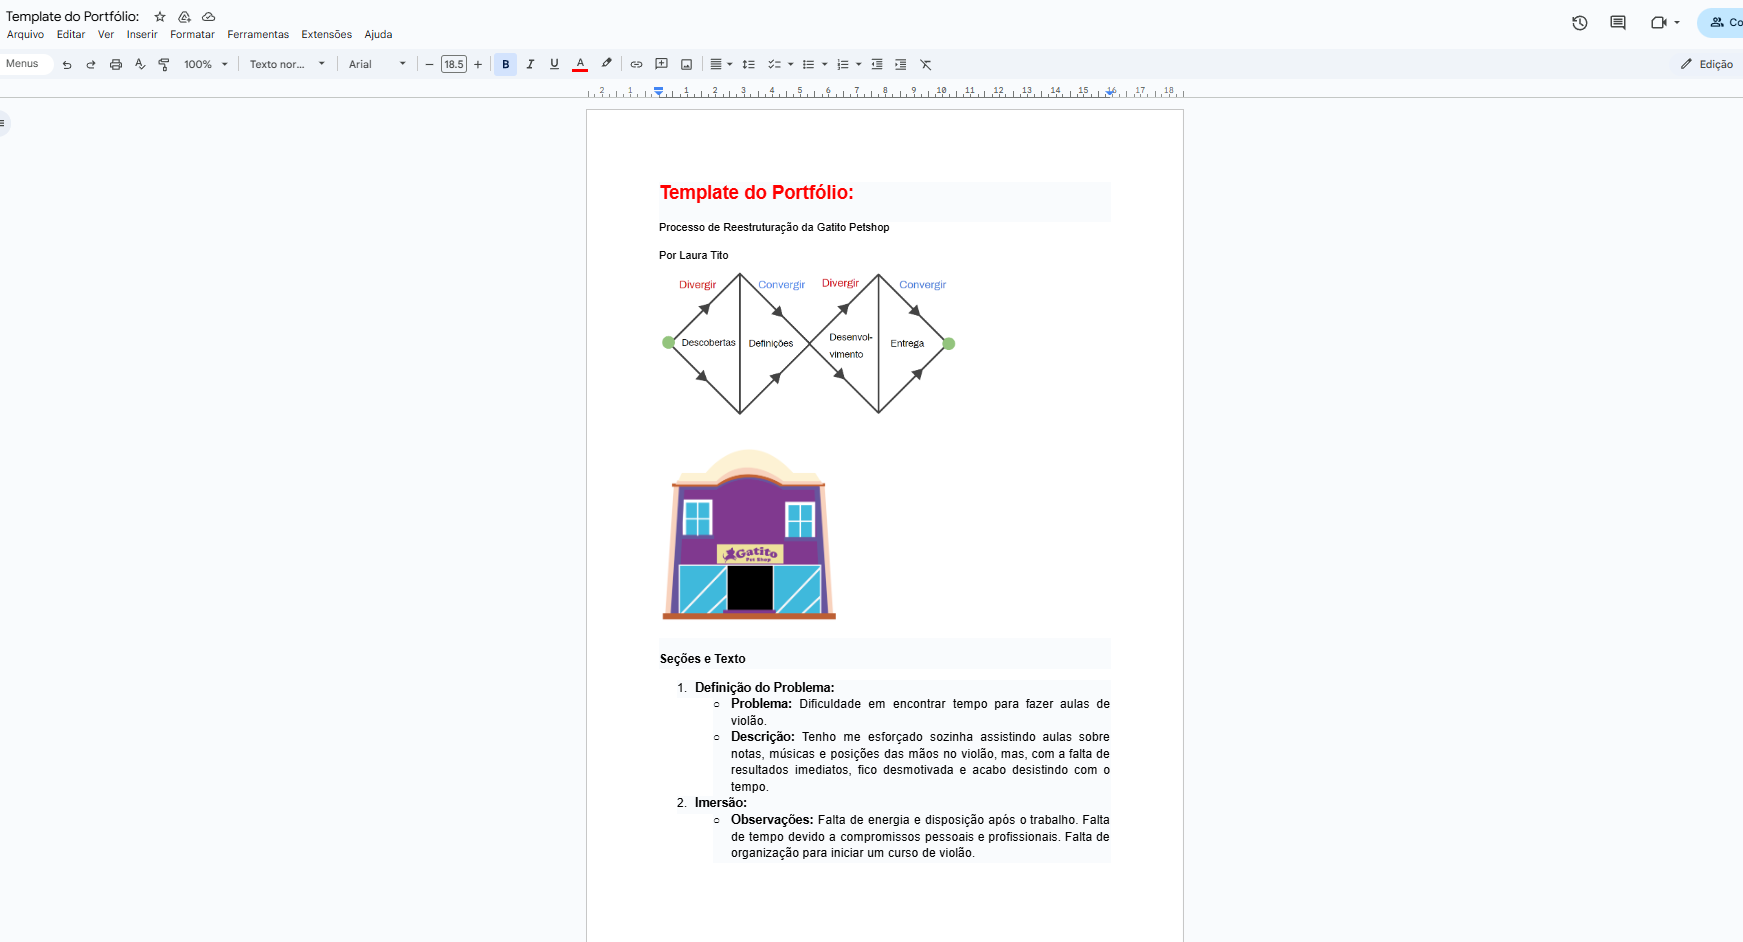
Task: Run spelling and grammar check icon
Action: (x=140, y=64)
